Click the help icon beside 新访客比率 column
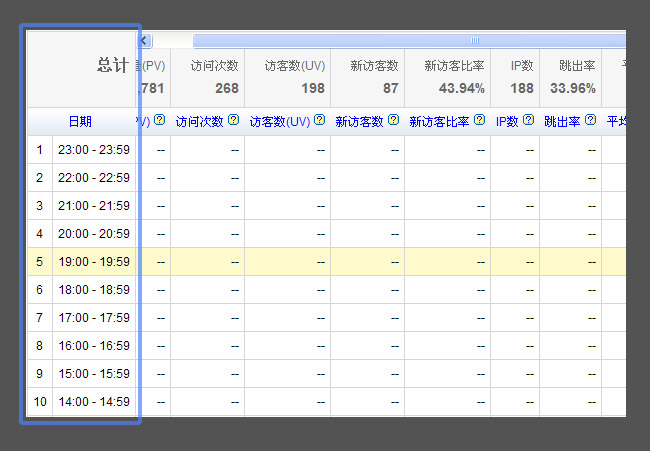 [479, 120]
